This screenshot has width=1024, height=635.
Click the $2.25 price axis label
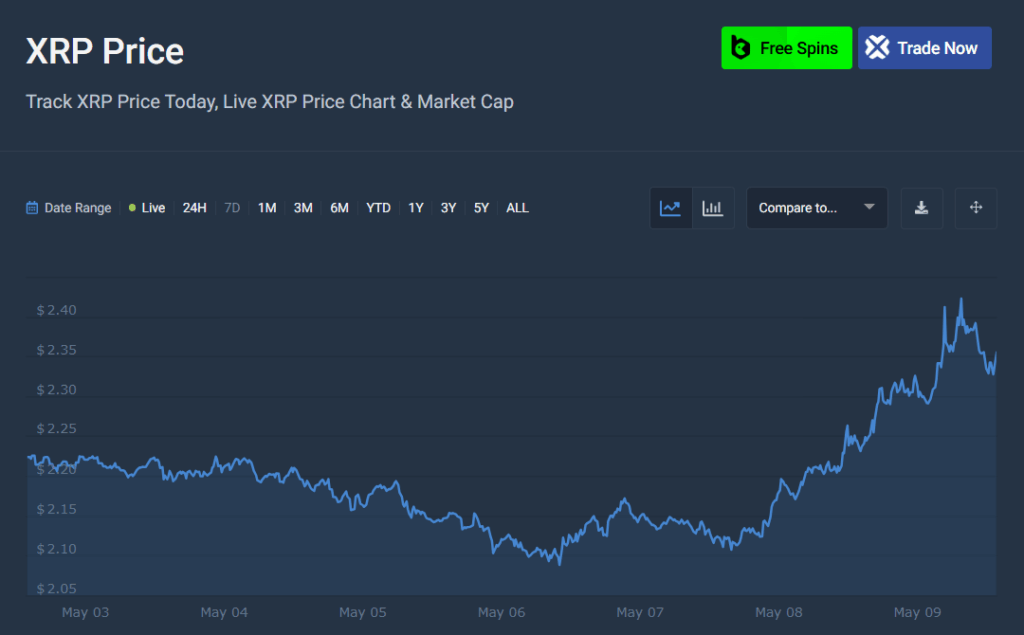coord(56,429)
